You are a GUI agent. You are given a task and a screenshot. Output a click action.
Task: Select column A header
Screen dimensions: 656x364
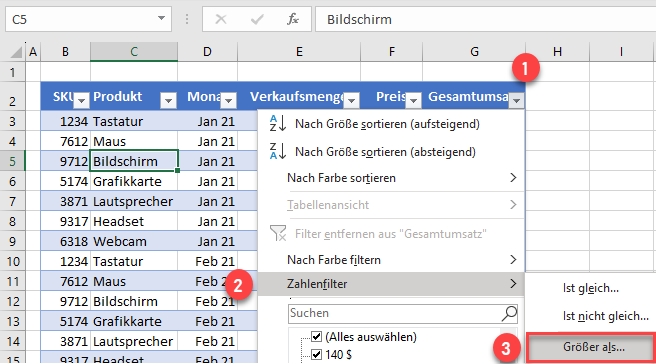coord(33,52)
